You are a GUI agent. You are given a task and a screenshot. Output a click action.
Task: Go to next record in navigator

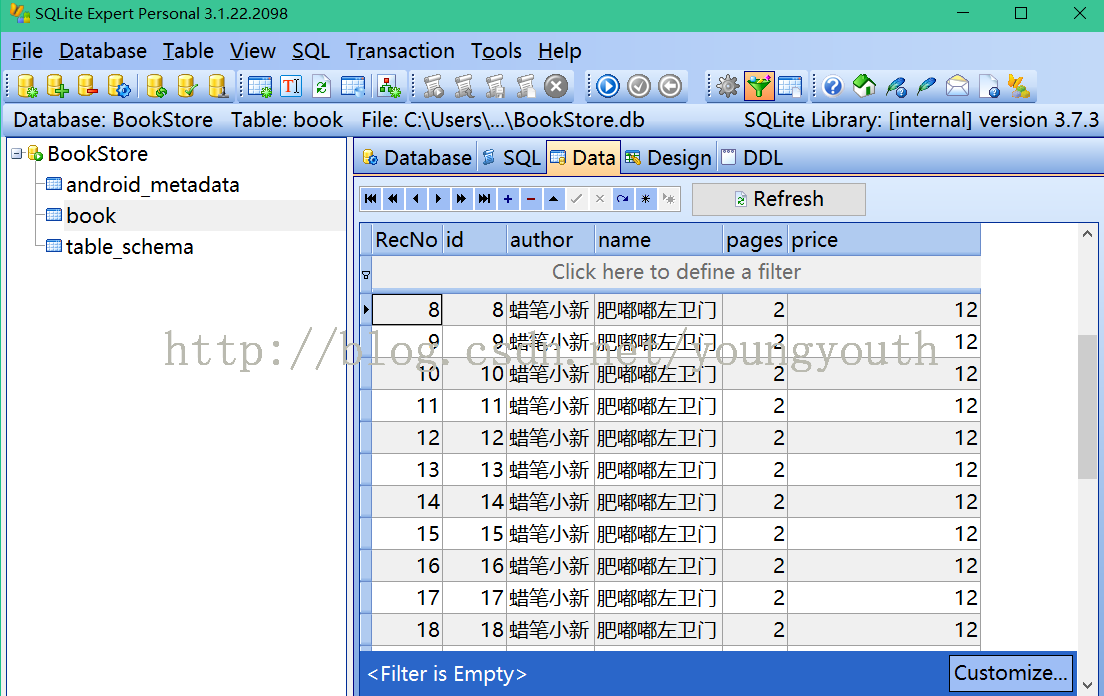(439, 199)
